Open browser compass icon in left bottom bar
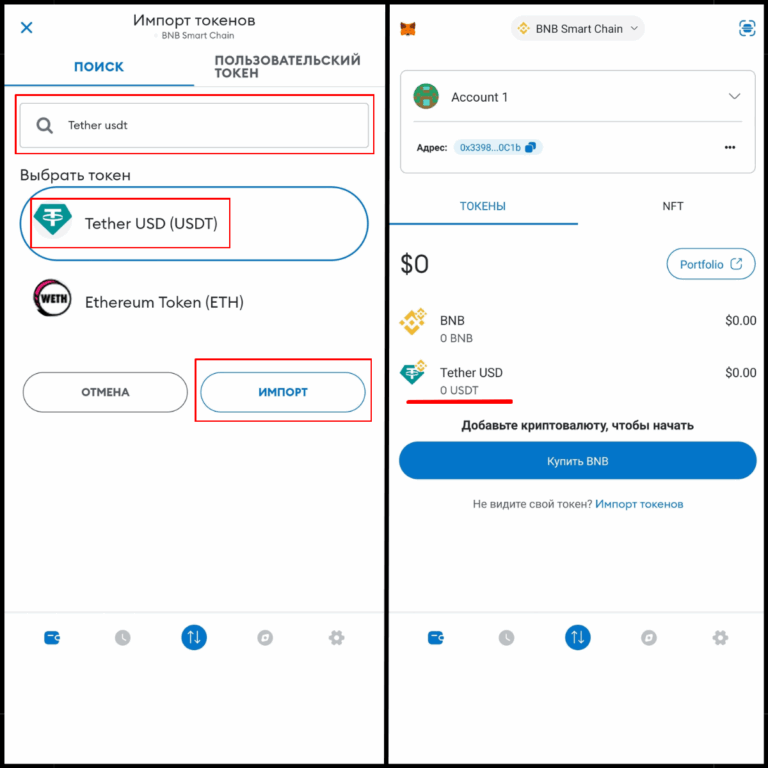Screen dimensions: 768x768 point(265,637)
